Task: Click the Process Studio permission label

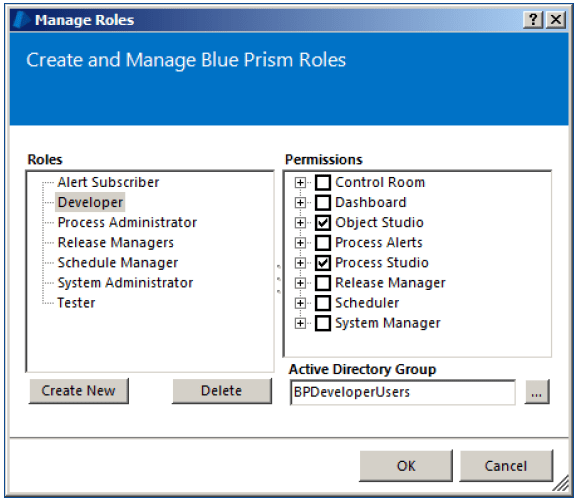Action: tap(382, 263)
